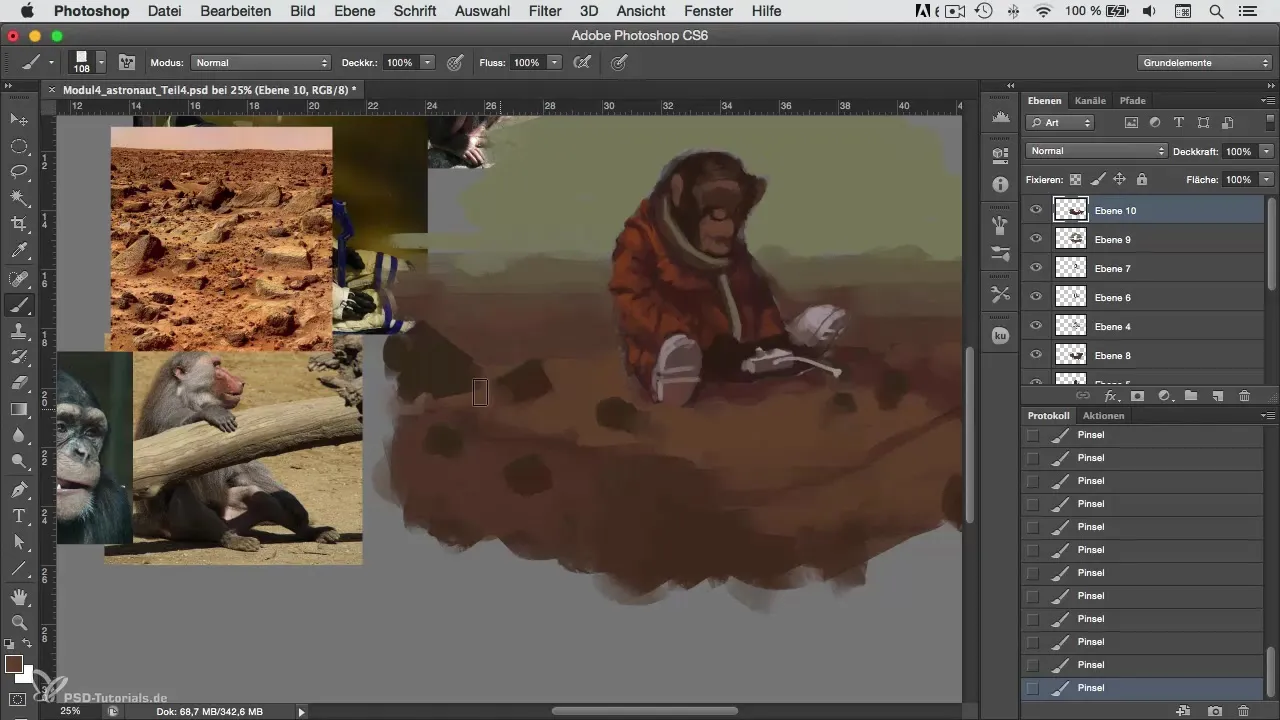The image size is (1280, 720).
Task: Open the Fläche fill dropdown arrow
Action: click(1266, 180)
